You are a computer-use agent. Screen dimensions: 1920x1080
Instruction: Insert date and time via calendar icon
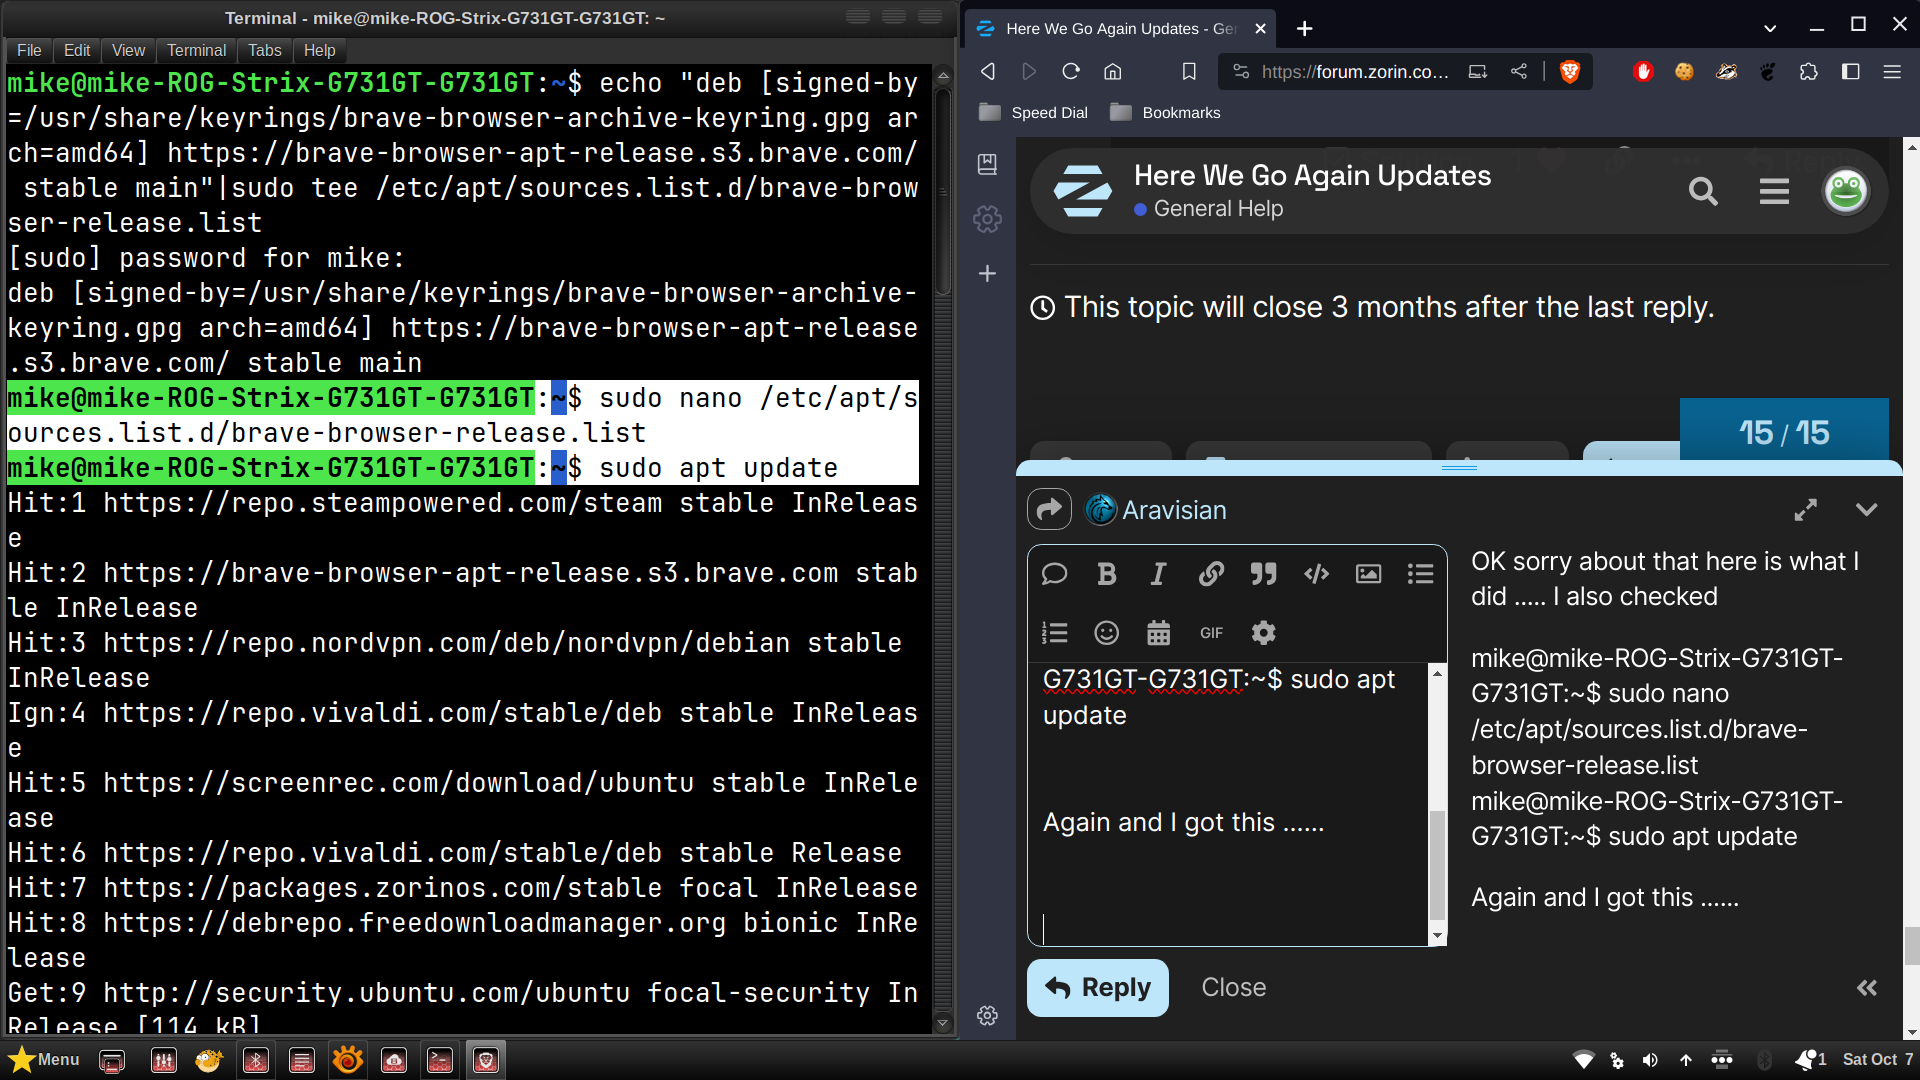click(1158, 632)
